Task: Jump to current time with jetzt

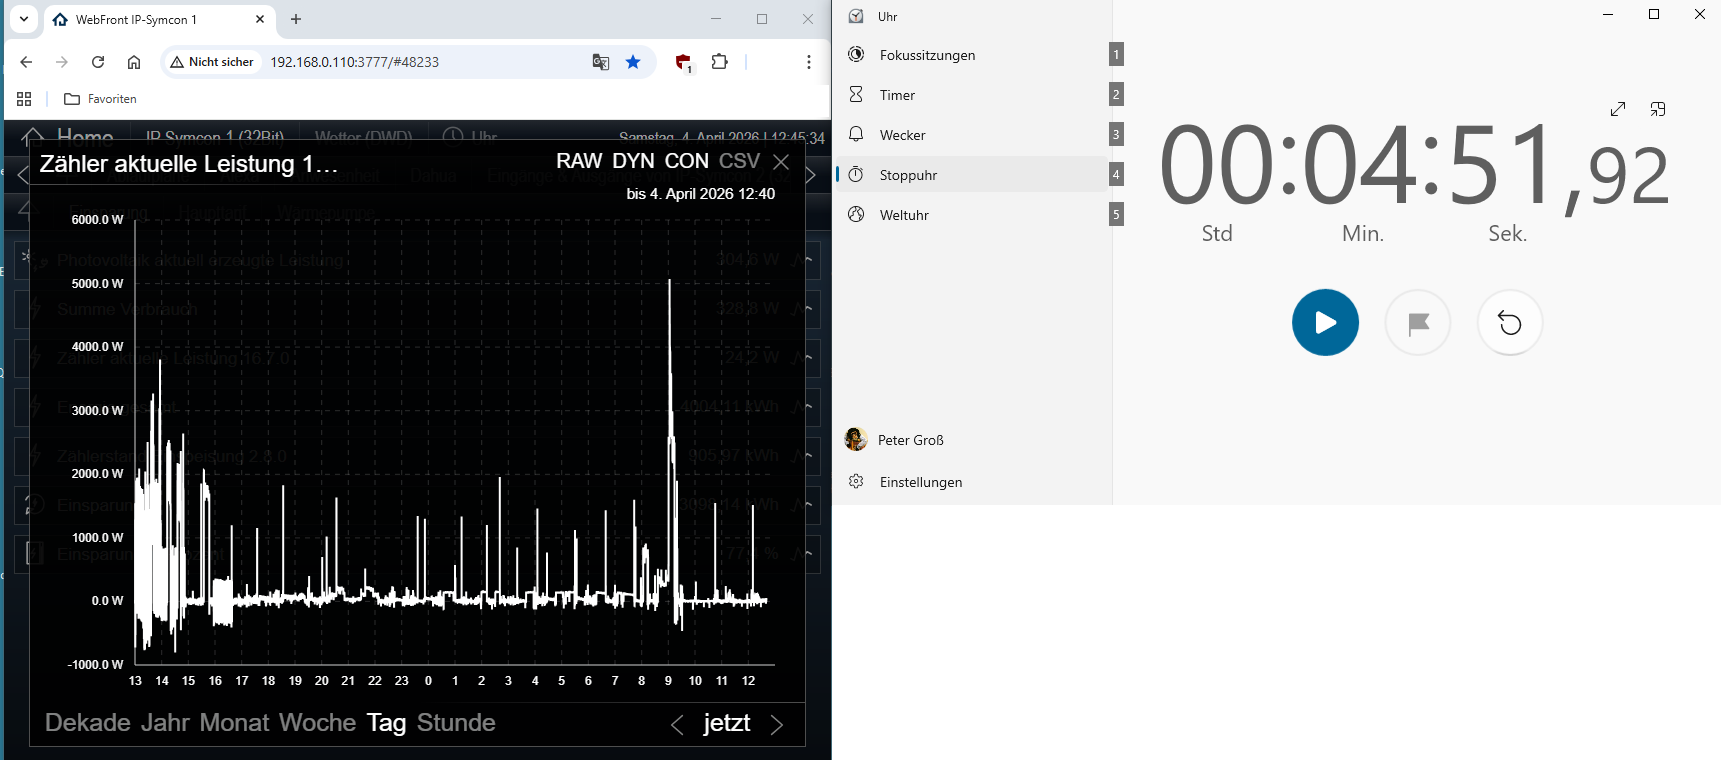Action: tap(727, 723)
